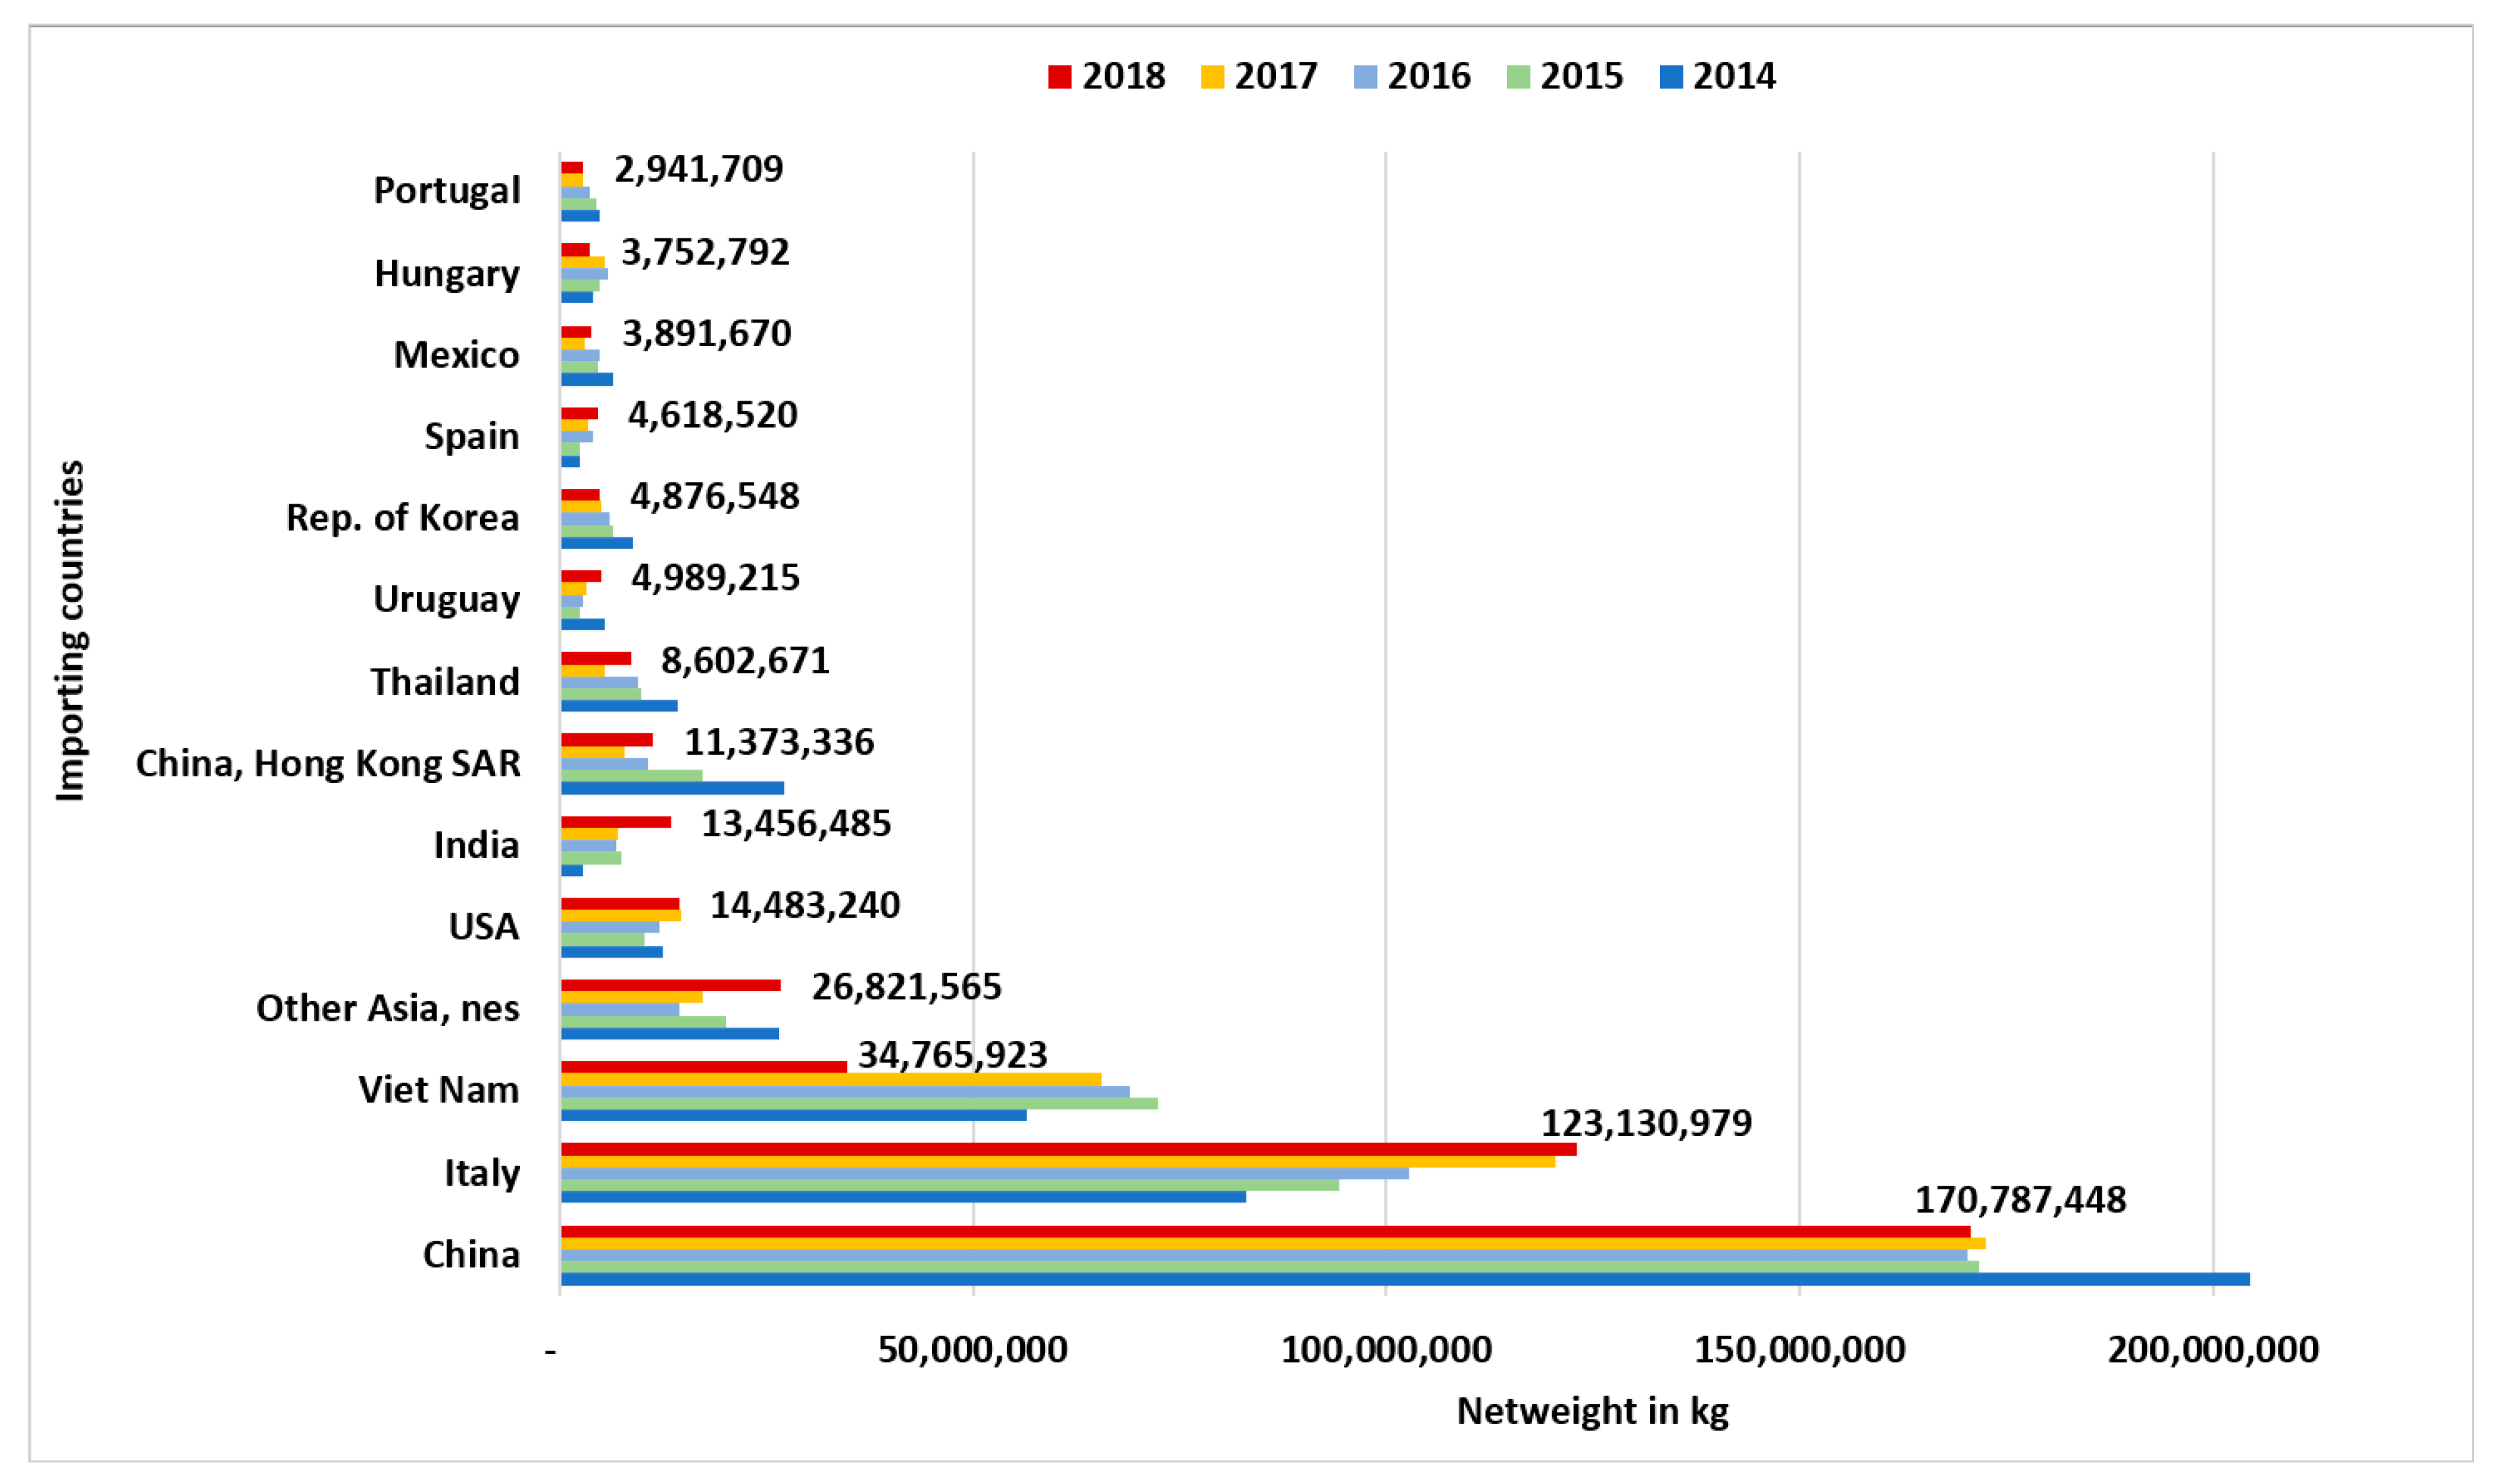
Task: Click the India country label
Action: (x=476, y=846)
